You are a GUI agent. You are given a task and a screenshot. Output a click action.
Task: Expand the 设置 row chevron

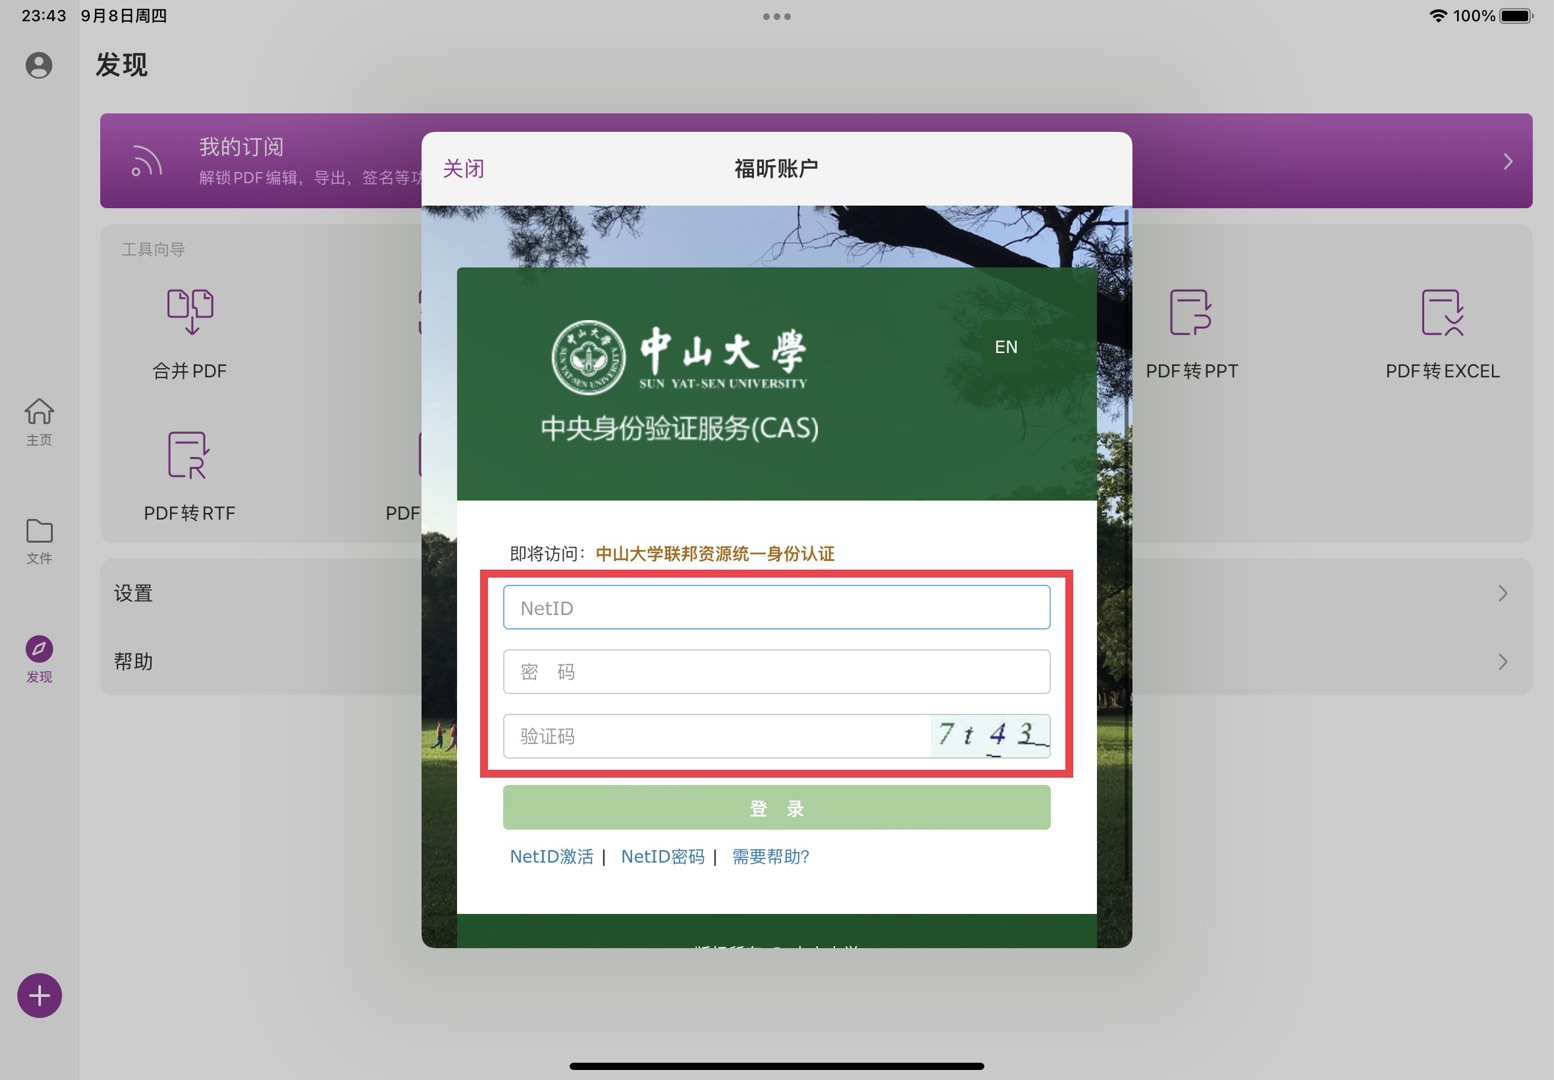1503,593
